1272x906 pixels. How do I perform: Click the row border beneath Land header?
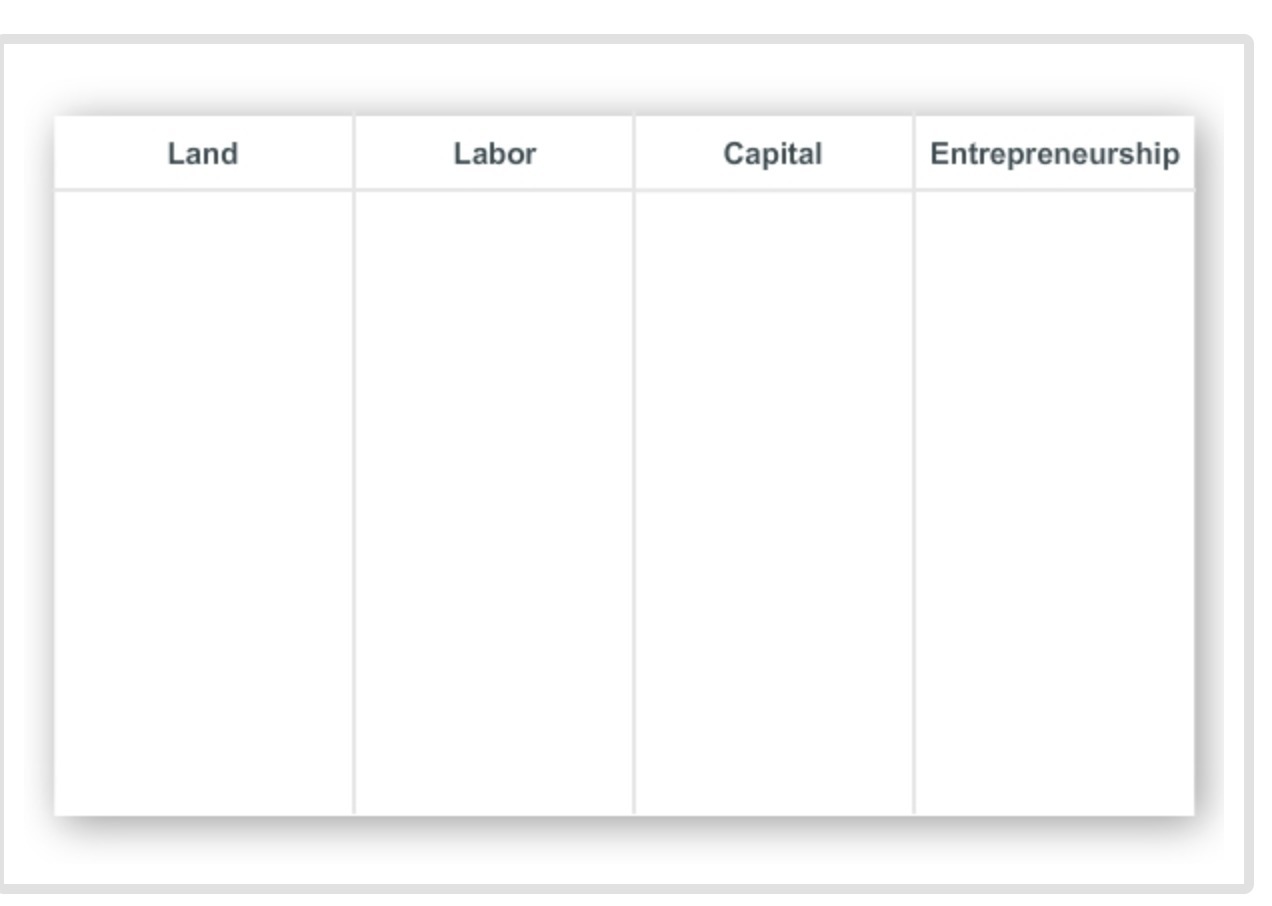coord(203,190)
